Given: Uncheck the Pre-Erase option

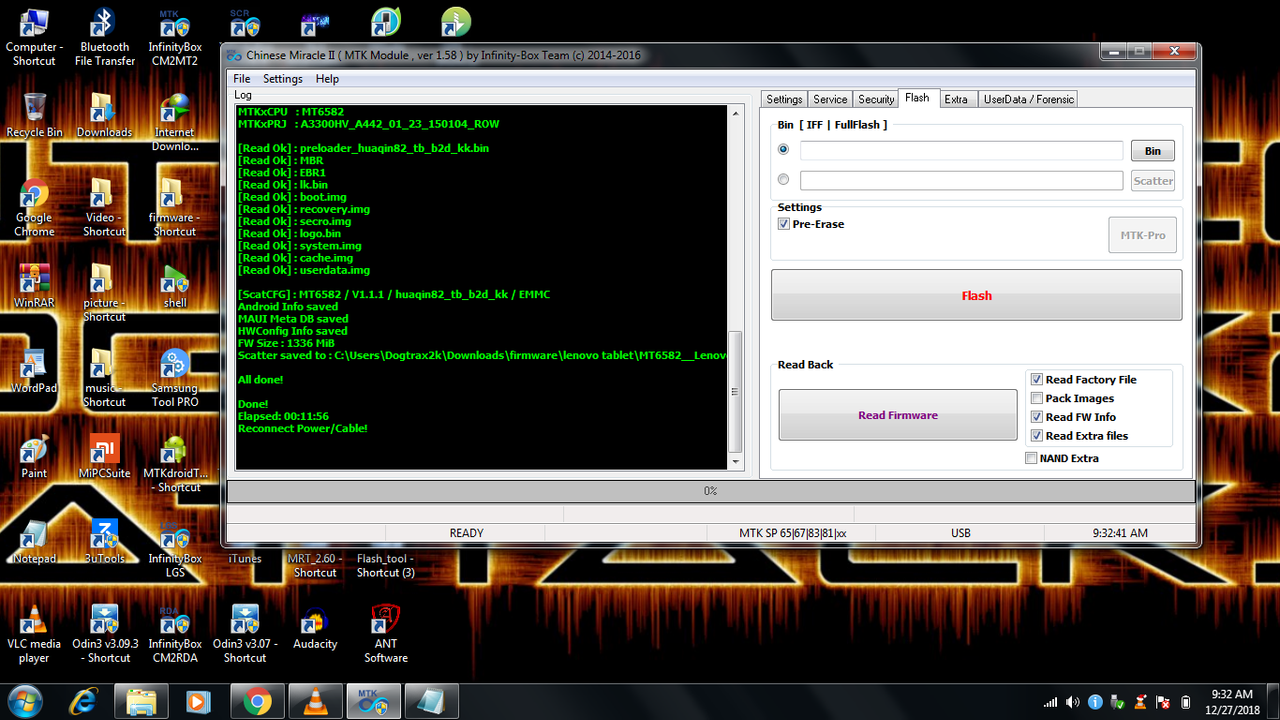Looking at the screenshot, I should pyautogui.click(x=784, y=224).
